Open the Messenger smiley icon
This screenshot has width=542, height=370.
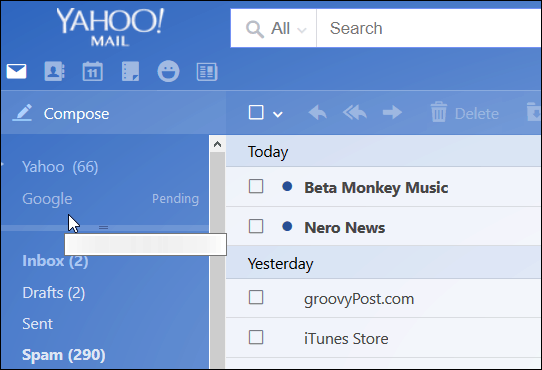point(168,72)
